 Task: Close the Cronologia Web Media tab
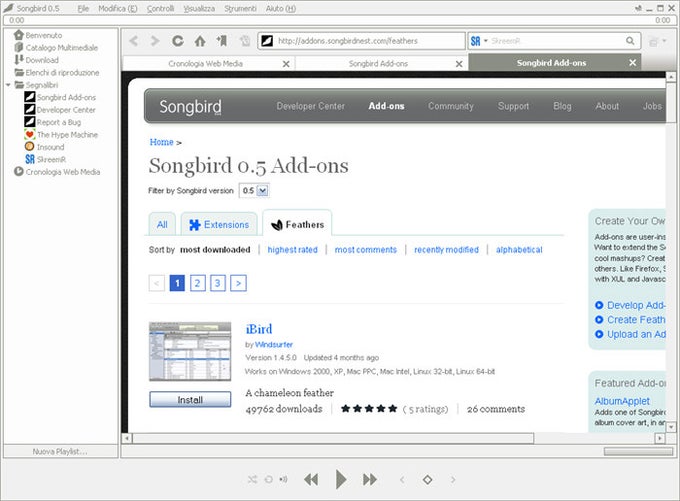tap(286, 64)
